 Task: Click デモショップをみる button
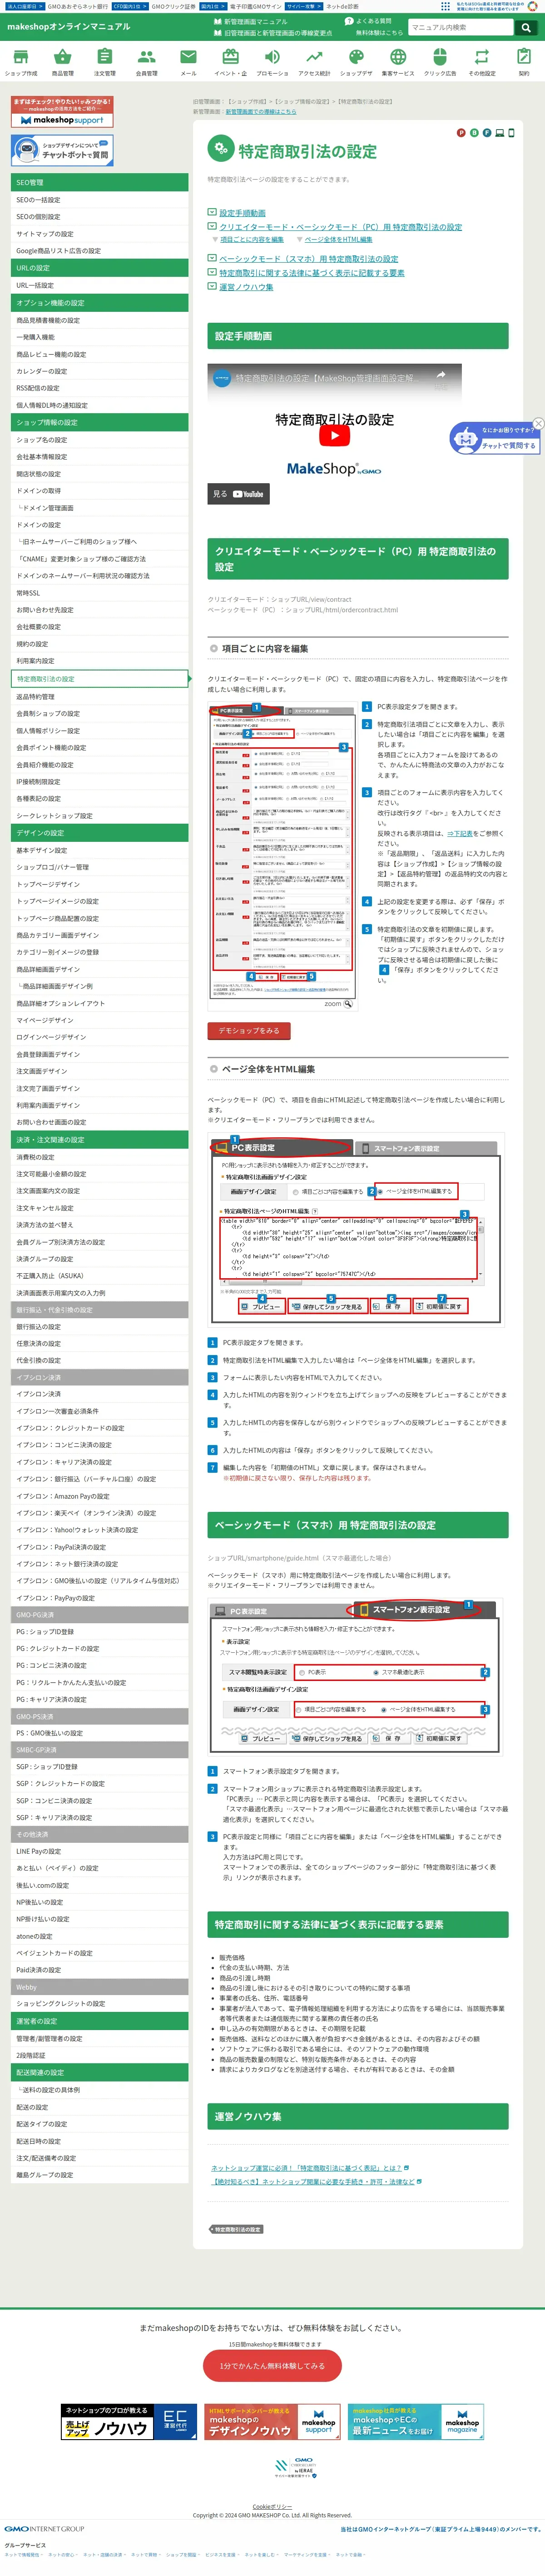pos(249,1030)
